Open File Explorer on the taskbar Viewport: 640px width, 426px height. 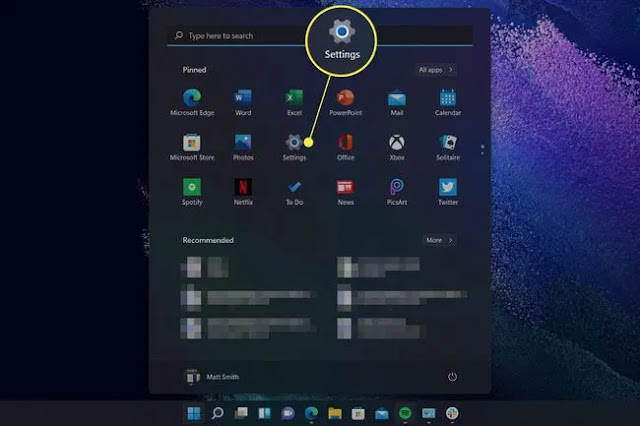335,413
